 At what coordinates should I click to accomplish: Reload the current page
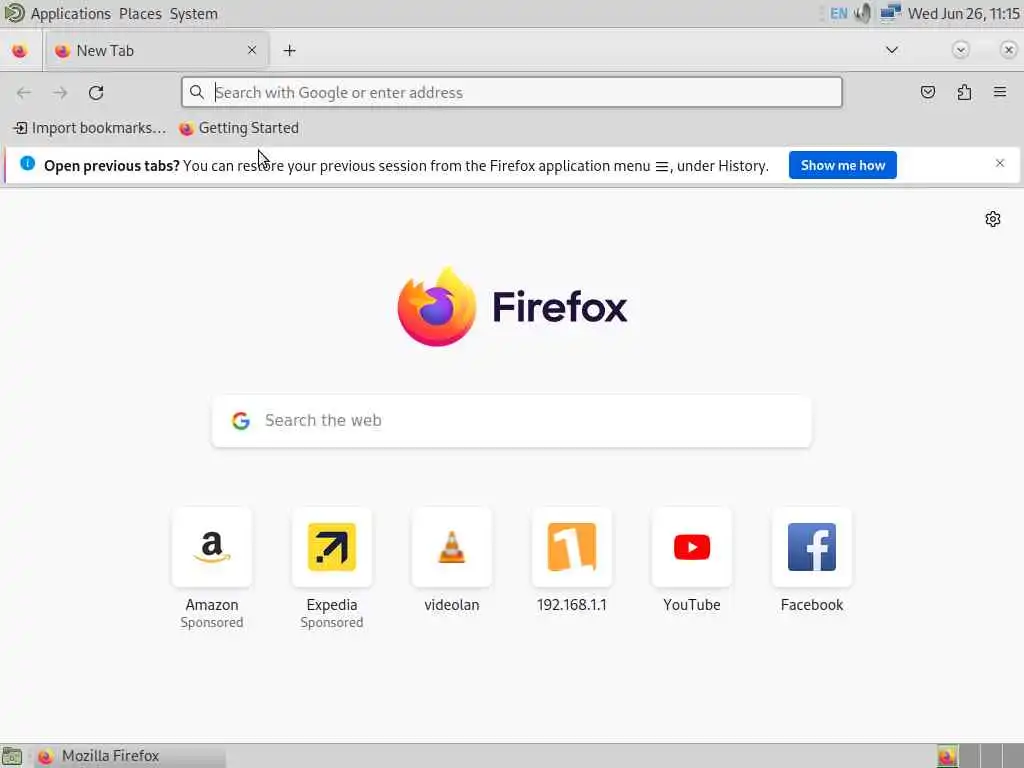[96, 93]
